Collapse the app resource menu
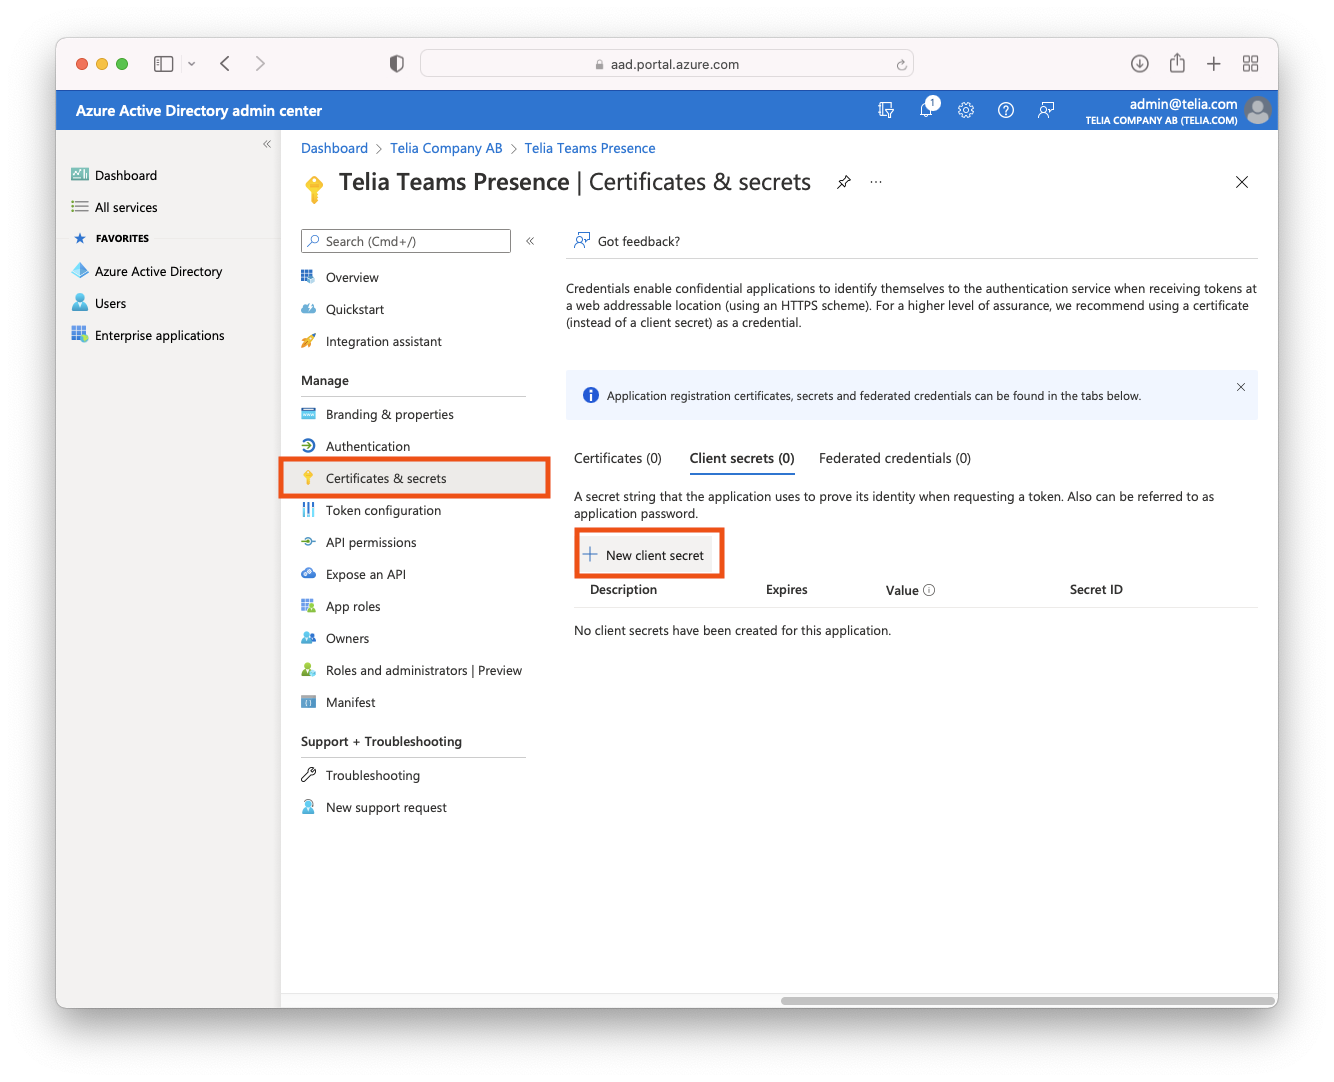 530,241
